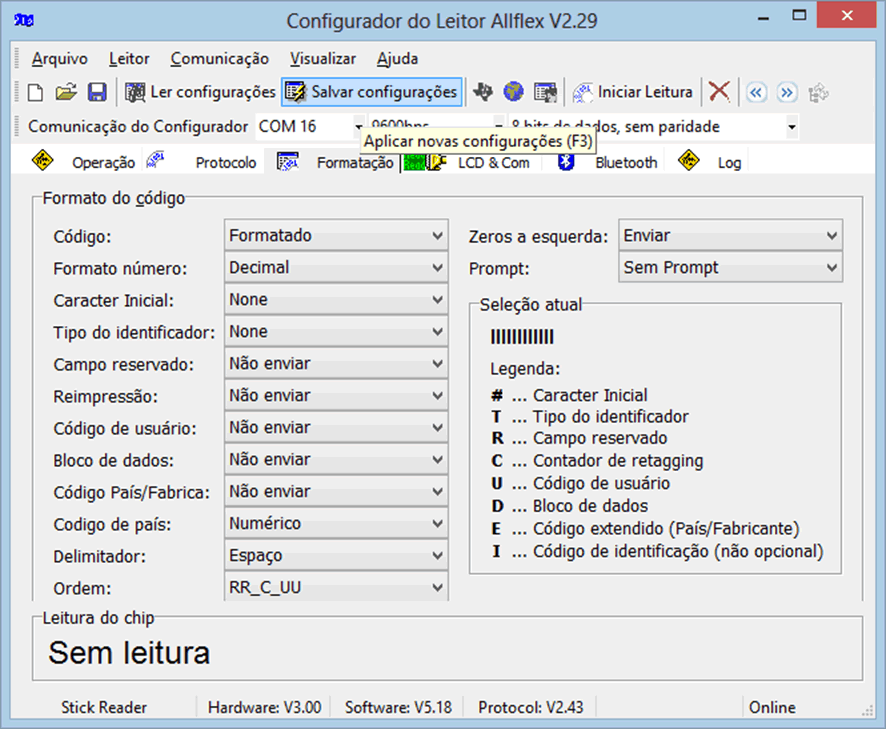Switch to the Operação tab
Viewport: 886px width, 729px height.
(x=84, y=162)
